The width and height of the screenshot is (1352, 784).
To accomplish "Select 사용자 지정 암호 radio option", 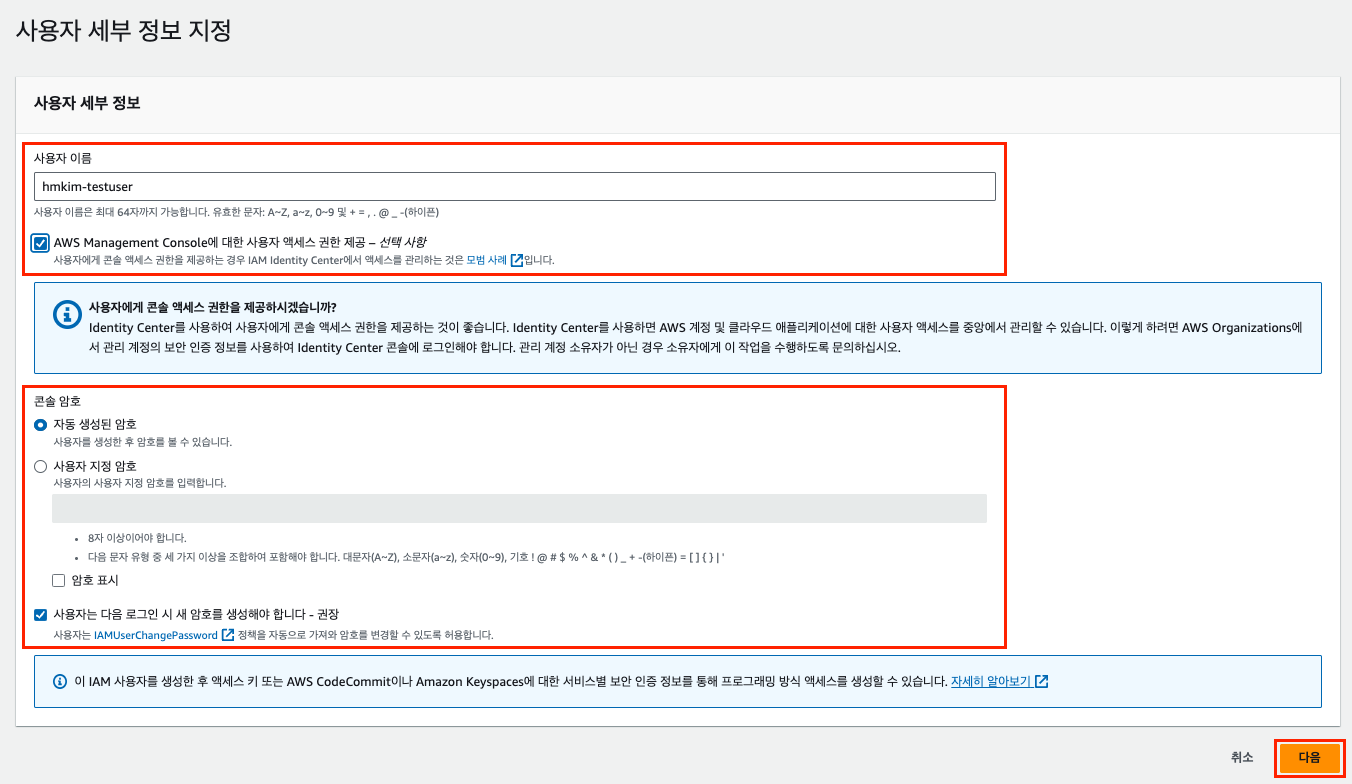I will (40, 466).
